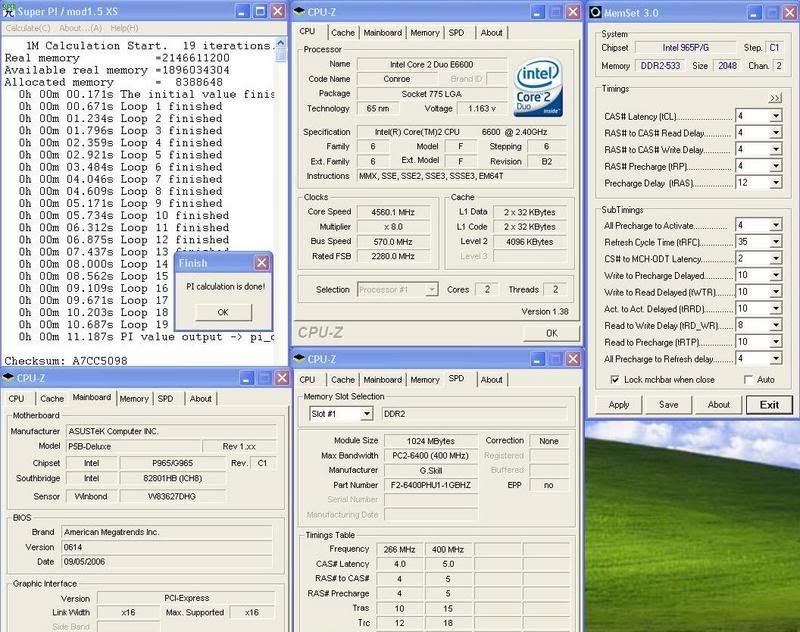
Task: Click the About button in MemSet
Action: coord(718,405)
